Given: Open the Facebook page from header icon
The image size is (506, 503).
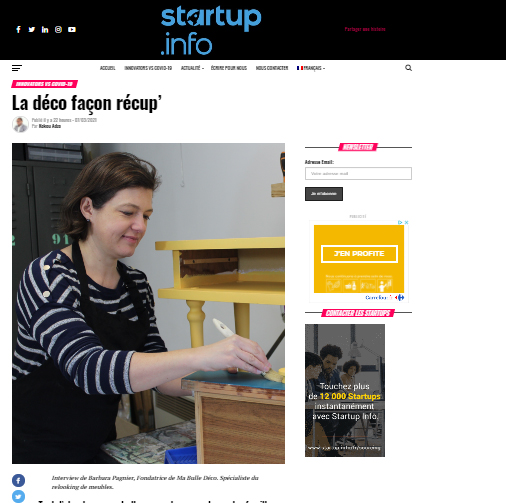Looking at the screenshot, I should point(18,29).
